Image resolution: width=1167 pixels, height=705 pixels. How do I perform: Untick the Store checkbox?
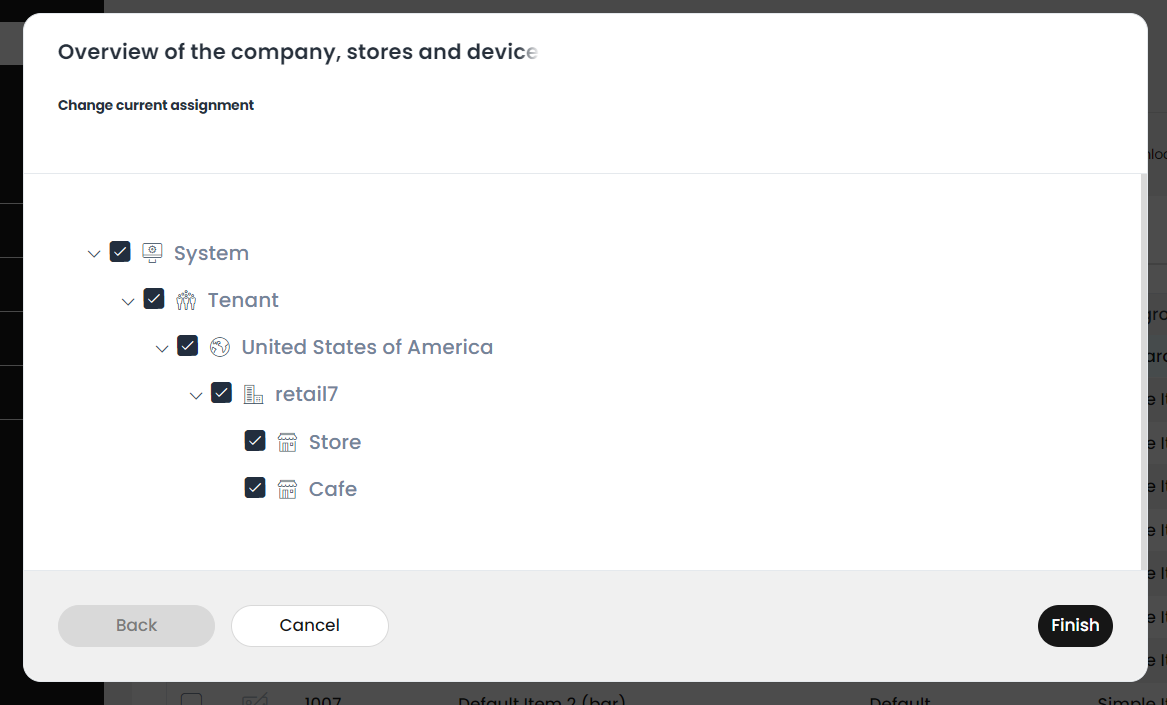click(x=255, y=441)
